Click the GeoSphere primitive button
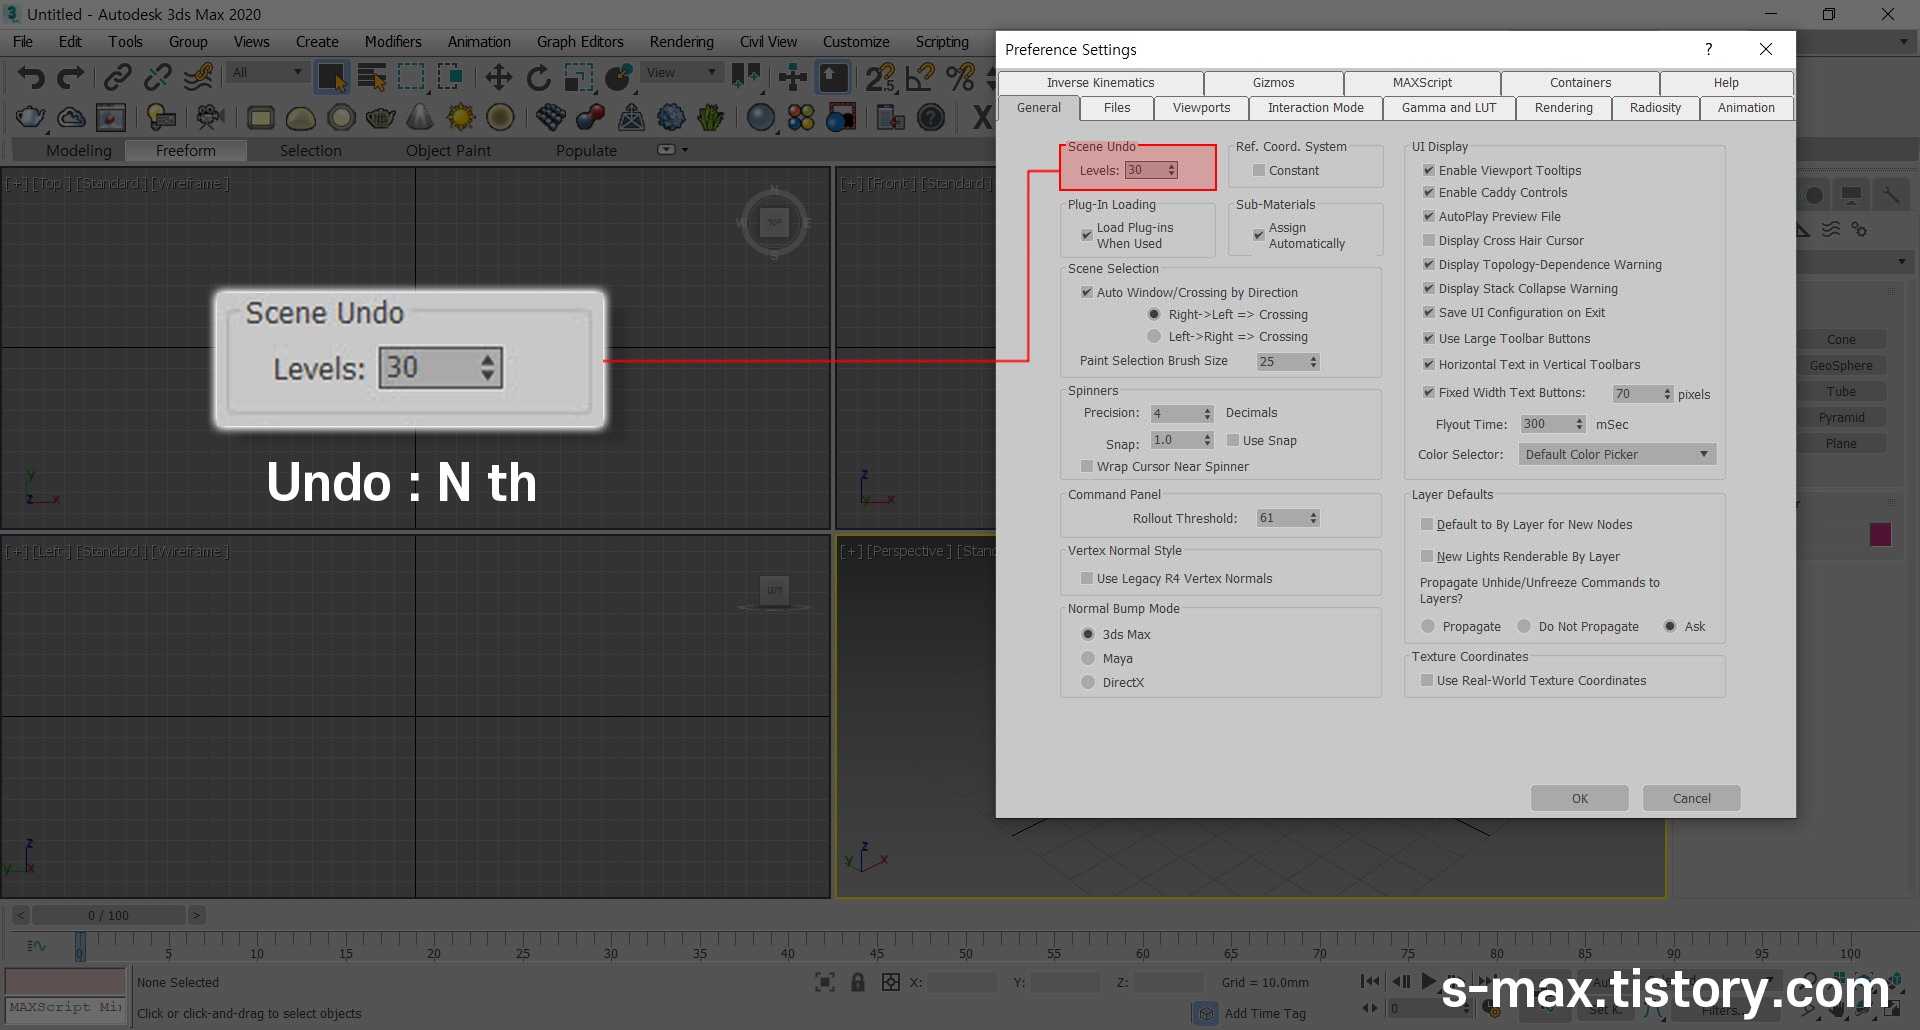Viewport: 1920px width, 1030px height. pos(1841,366)
